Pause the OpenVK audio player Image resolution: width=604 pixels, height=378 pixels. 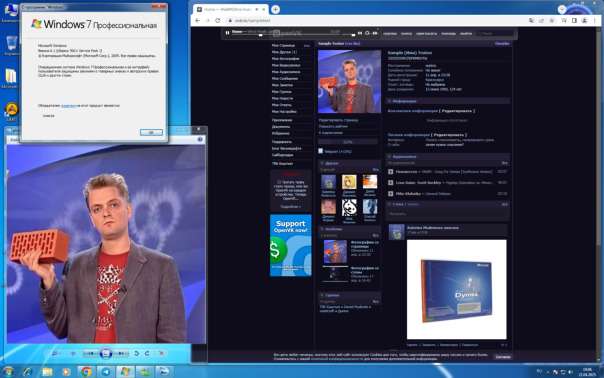227,33
